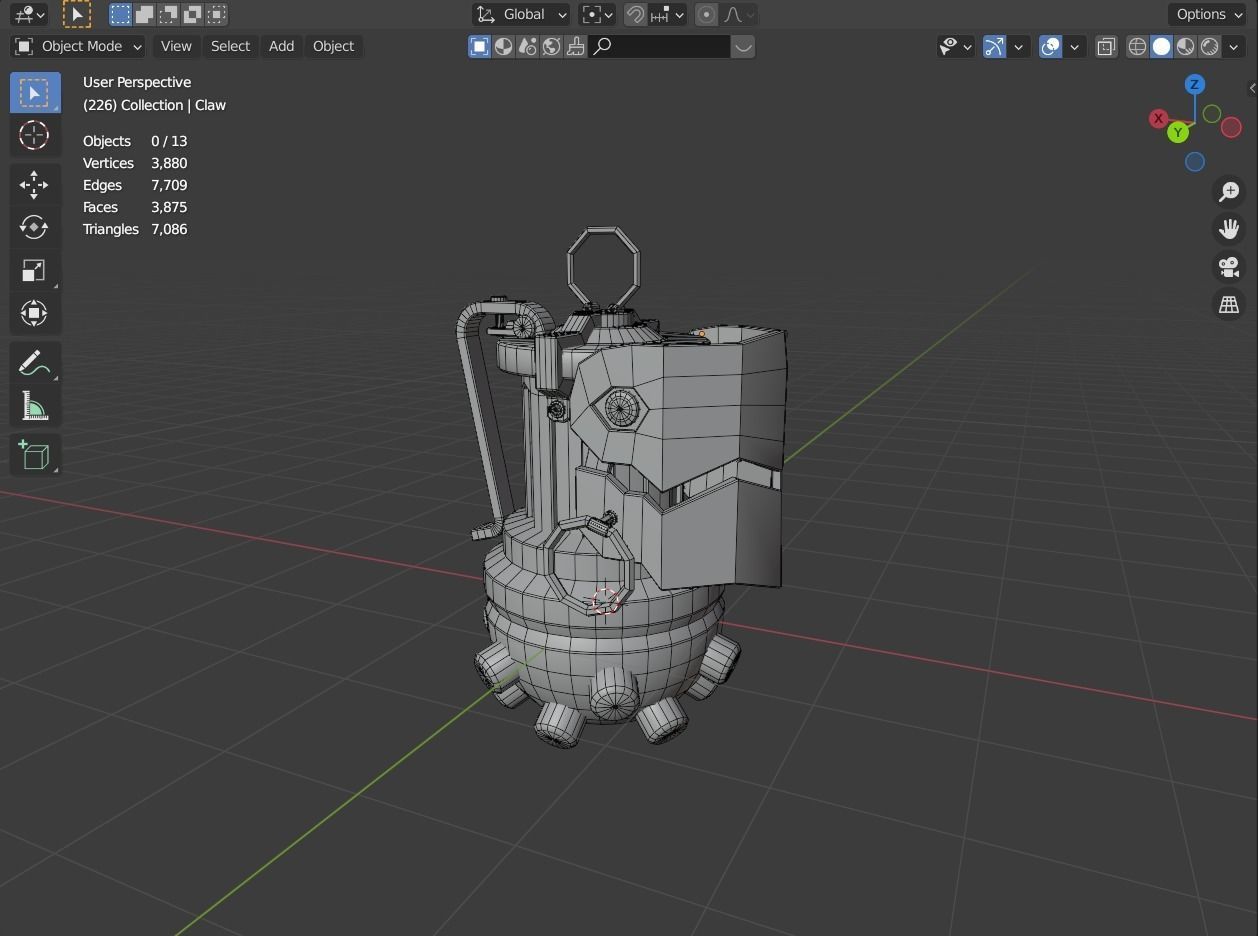
Task: Toggle viewport gizmos display
Action: click(994, 46)
